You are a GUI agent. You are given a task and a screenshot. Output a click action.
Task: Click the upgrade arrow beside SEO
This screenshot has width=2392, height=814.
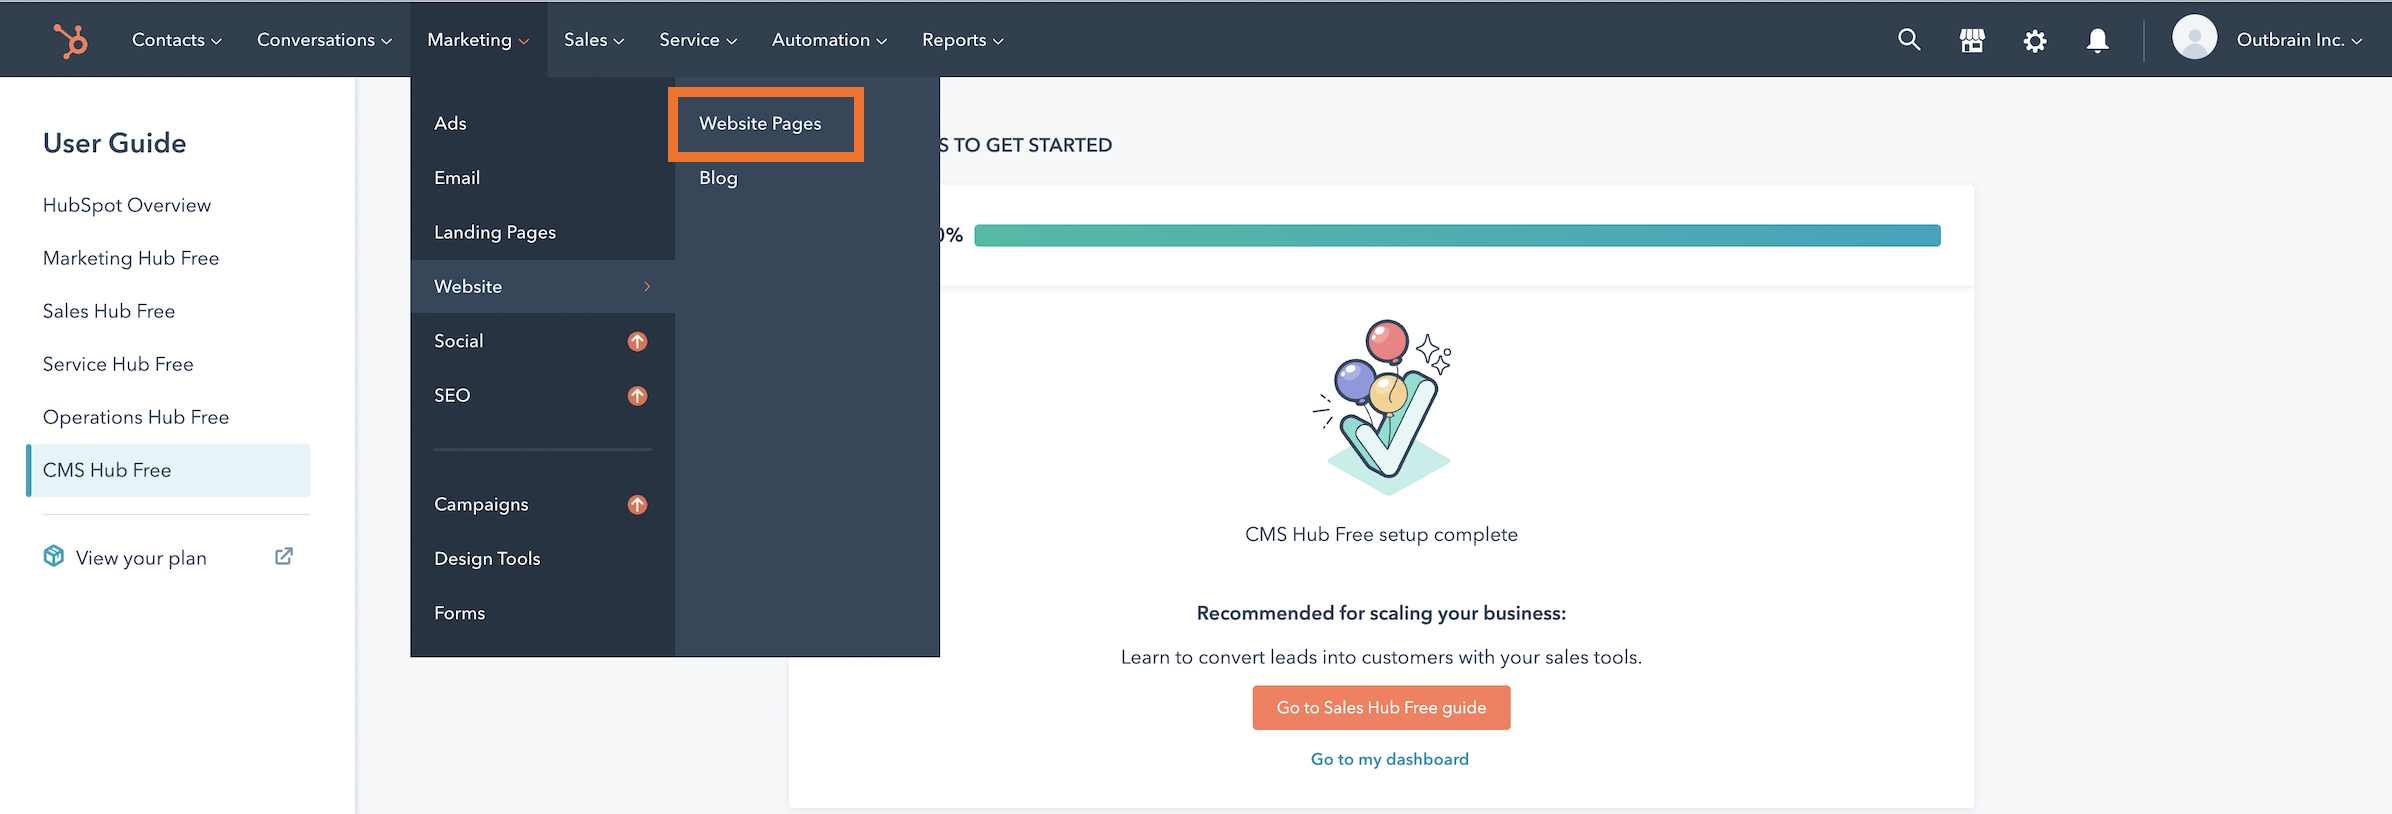point(637,396)
